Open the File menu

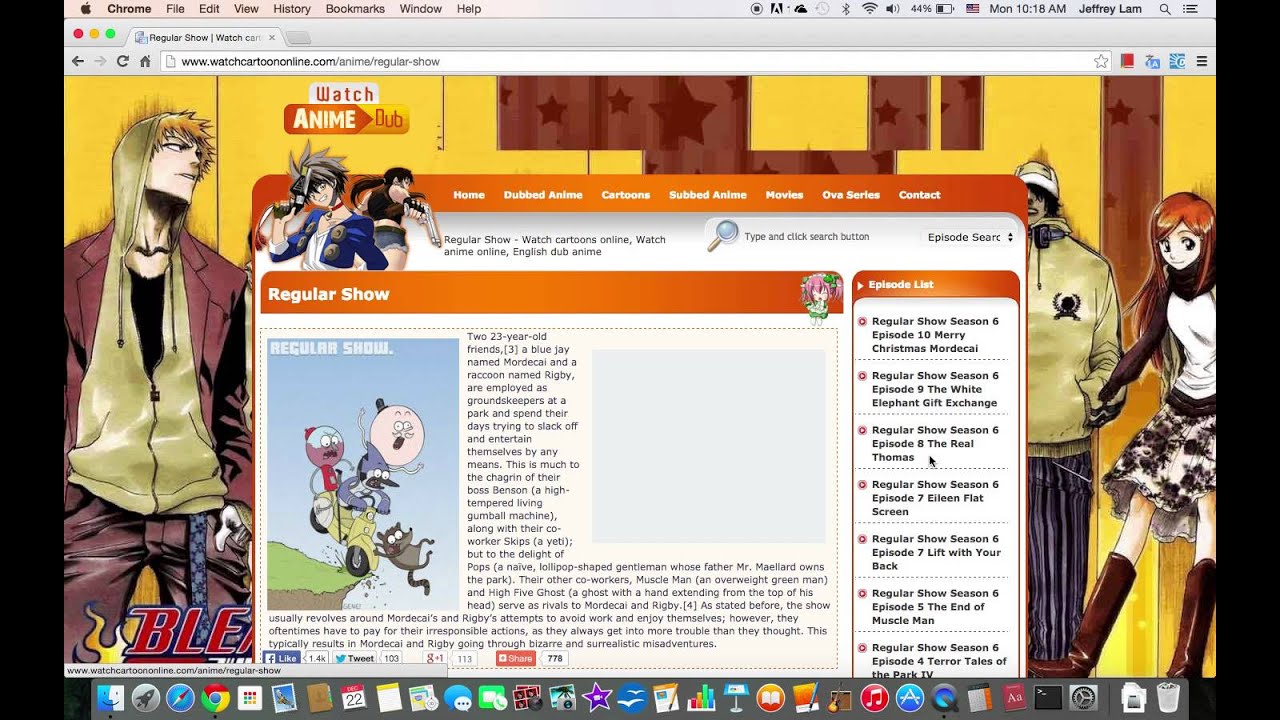(175, 9)
